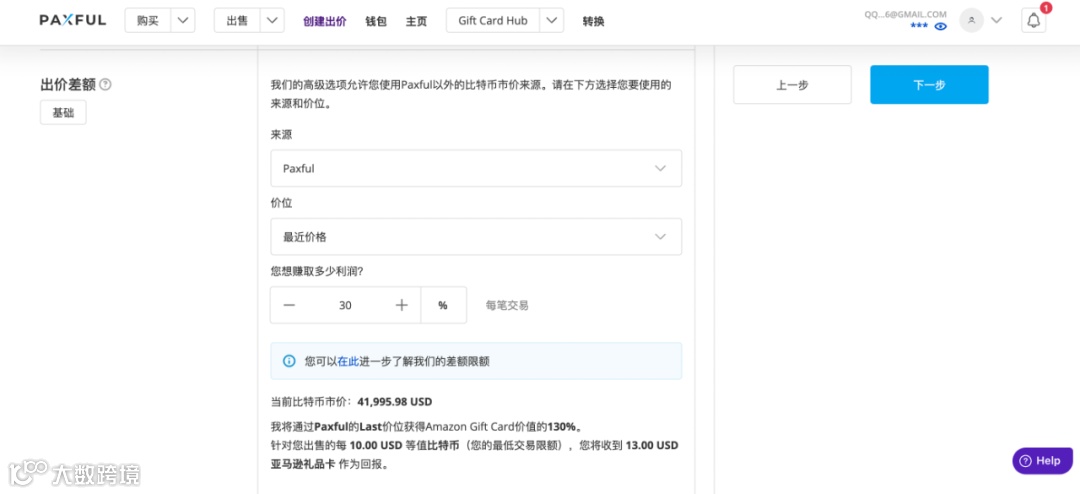Click the hidden balance asterisks
The image size is (1080, 494).
click(919, 25)
